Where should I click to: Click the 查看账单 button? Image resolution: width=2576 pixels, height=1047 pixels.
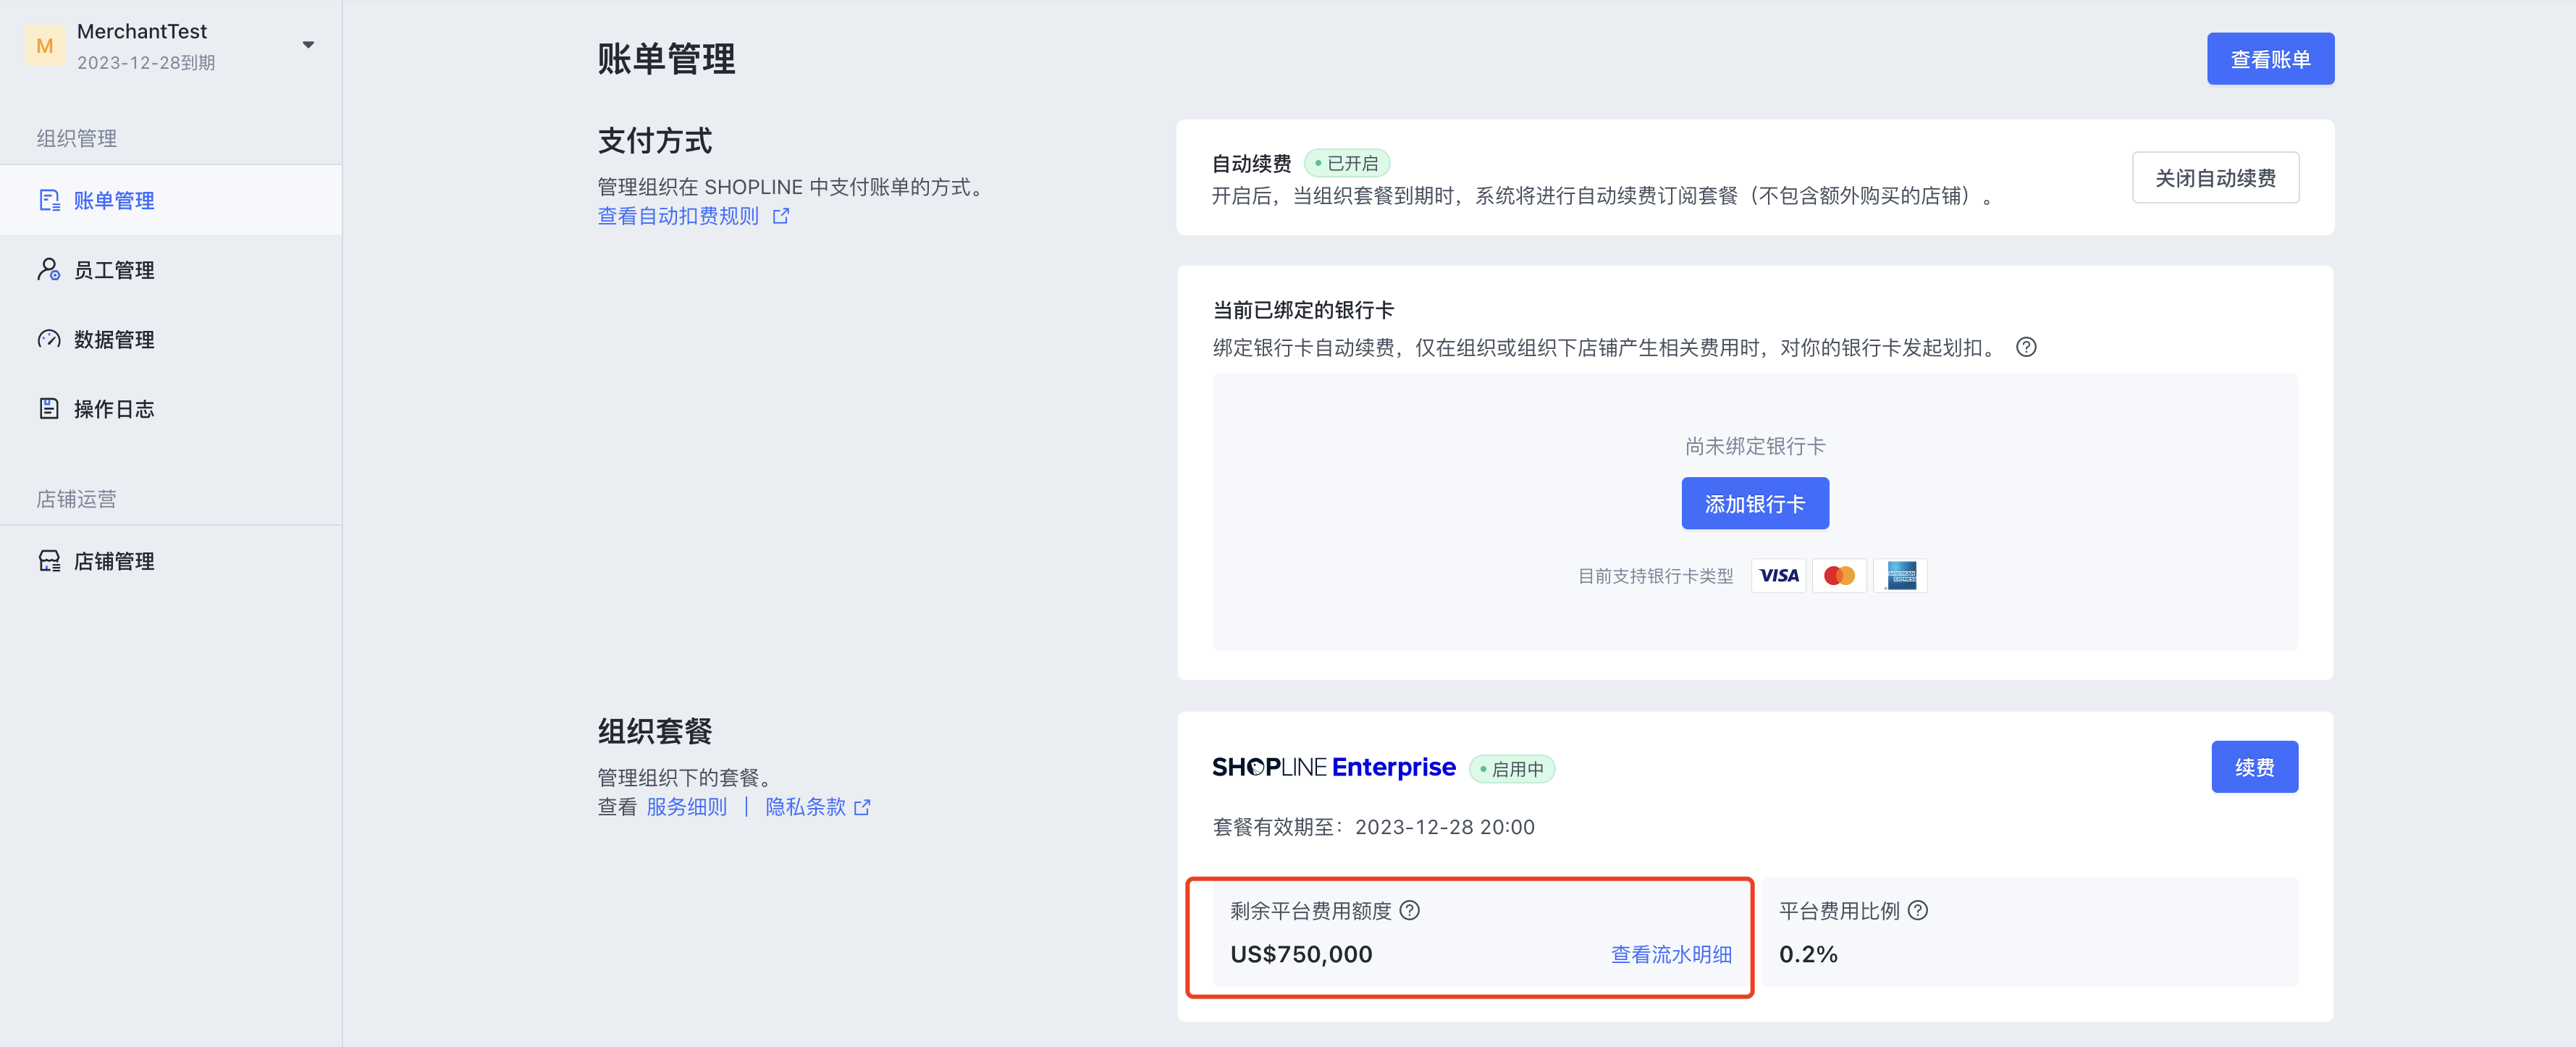[x=2270, y=58]
